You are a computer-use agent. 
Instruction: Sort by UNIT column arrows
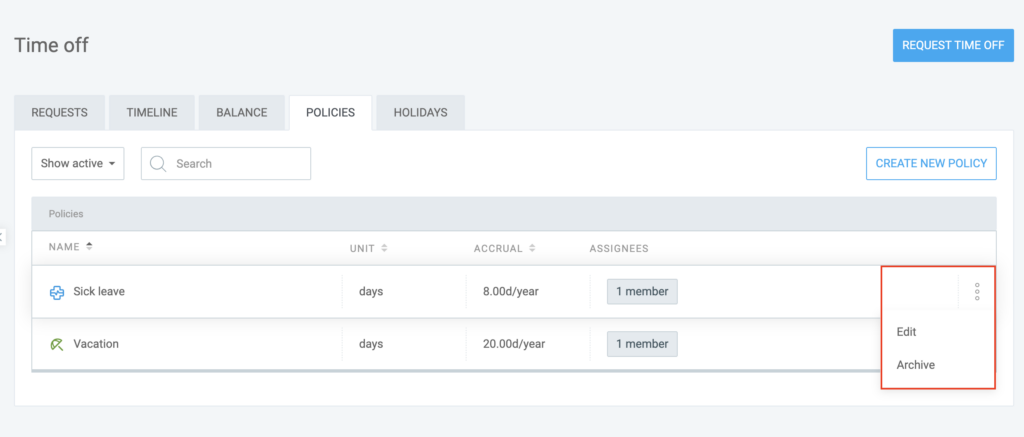click(x=384, y=248)
